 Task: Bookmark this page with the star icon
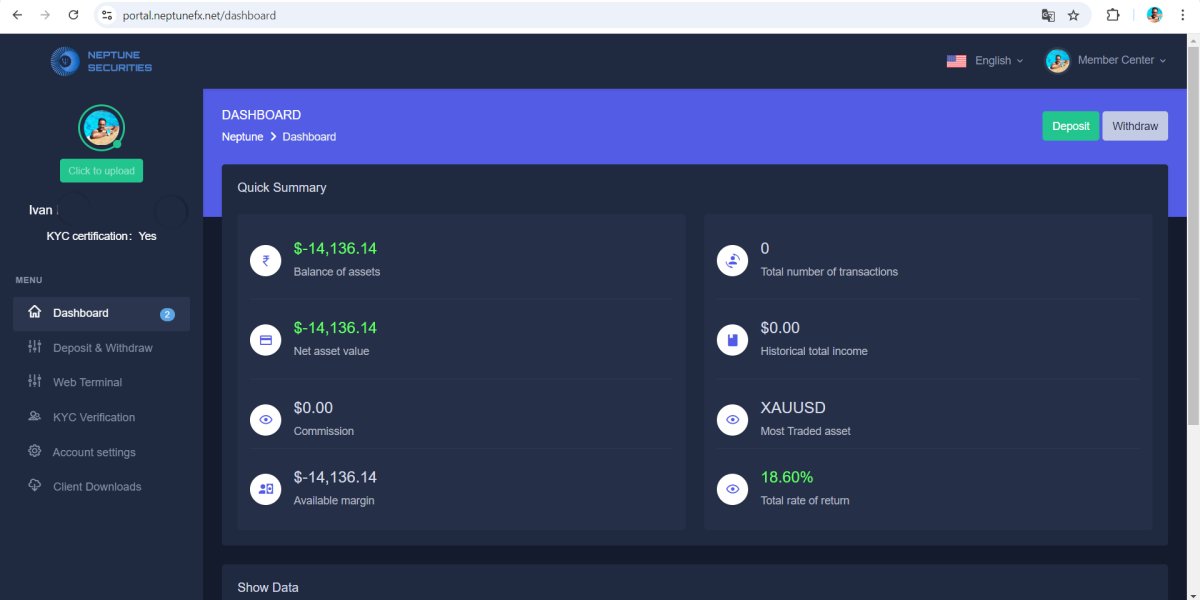pos(1074,15)
